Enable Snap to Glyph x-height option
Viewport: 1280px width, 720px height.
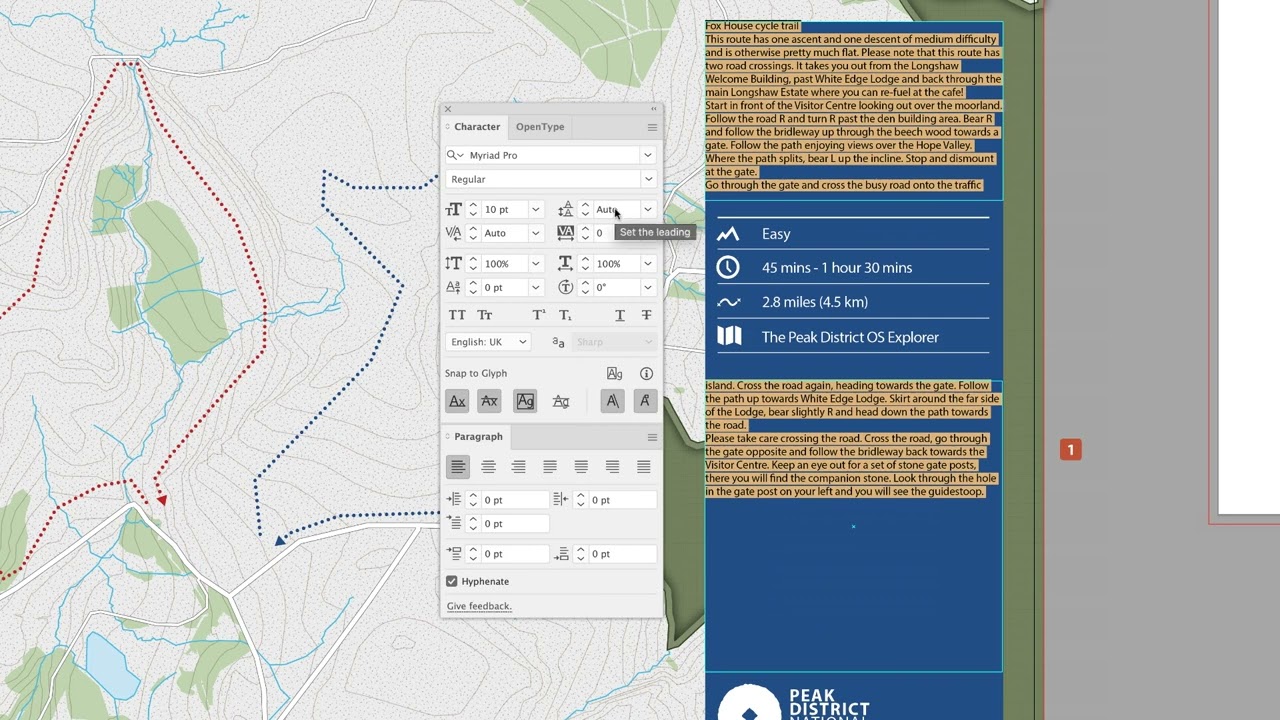click(489, 401)
